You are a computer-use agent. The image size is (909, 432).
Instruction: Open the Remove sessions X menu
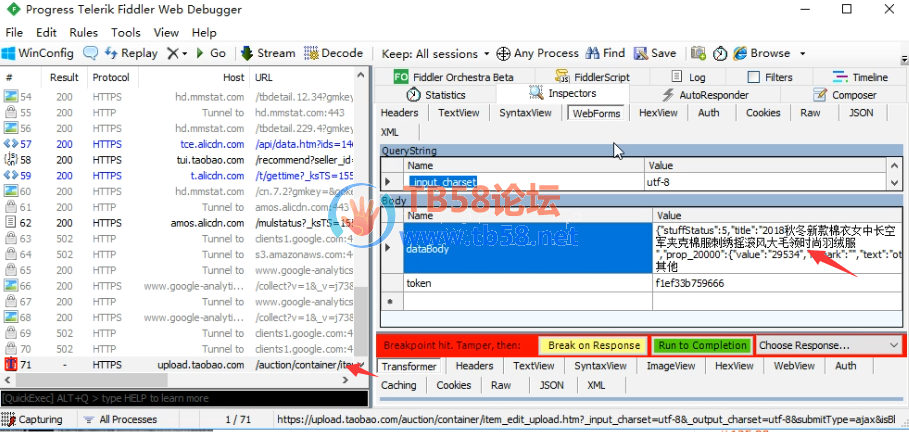177,53
